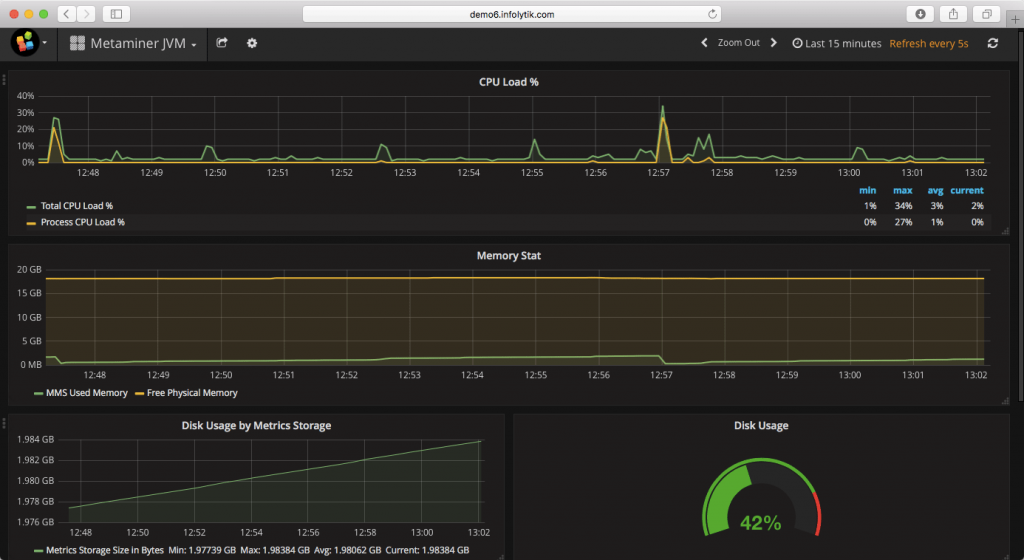Viewport: 1024px width, 560px height.
Task: Toggle Process CPU Load % legend entry
Action: [x=82, y=222]
